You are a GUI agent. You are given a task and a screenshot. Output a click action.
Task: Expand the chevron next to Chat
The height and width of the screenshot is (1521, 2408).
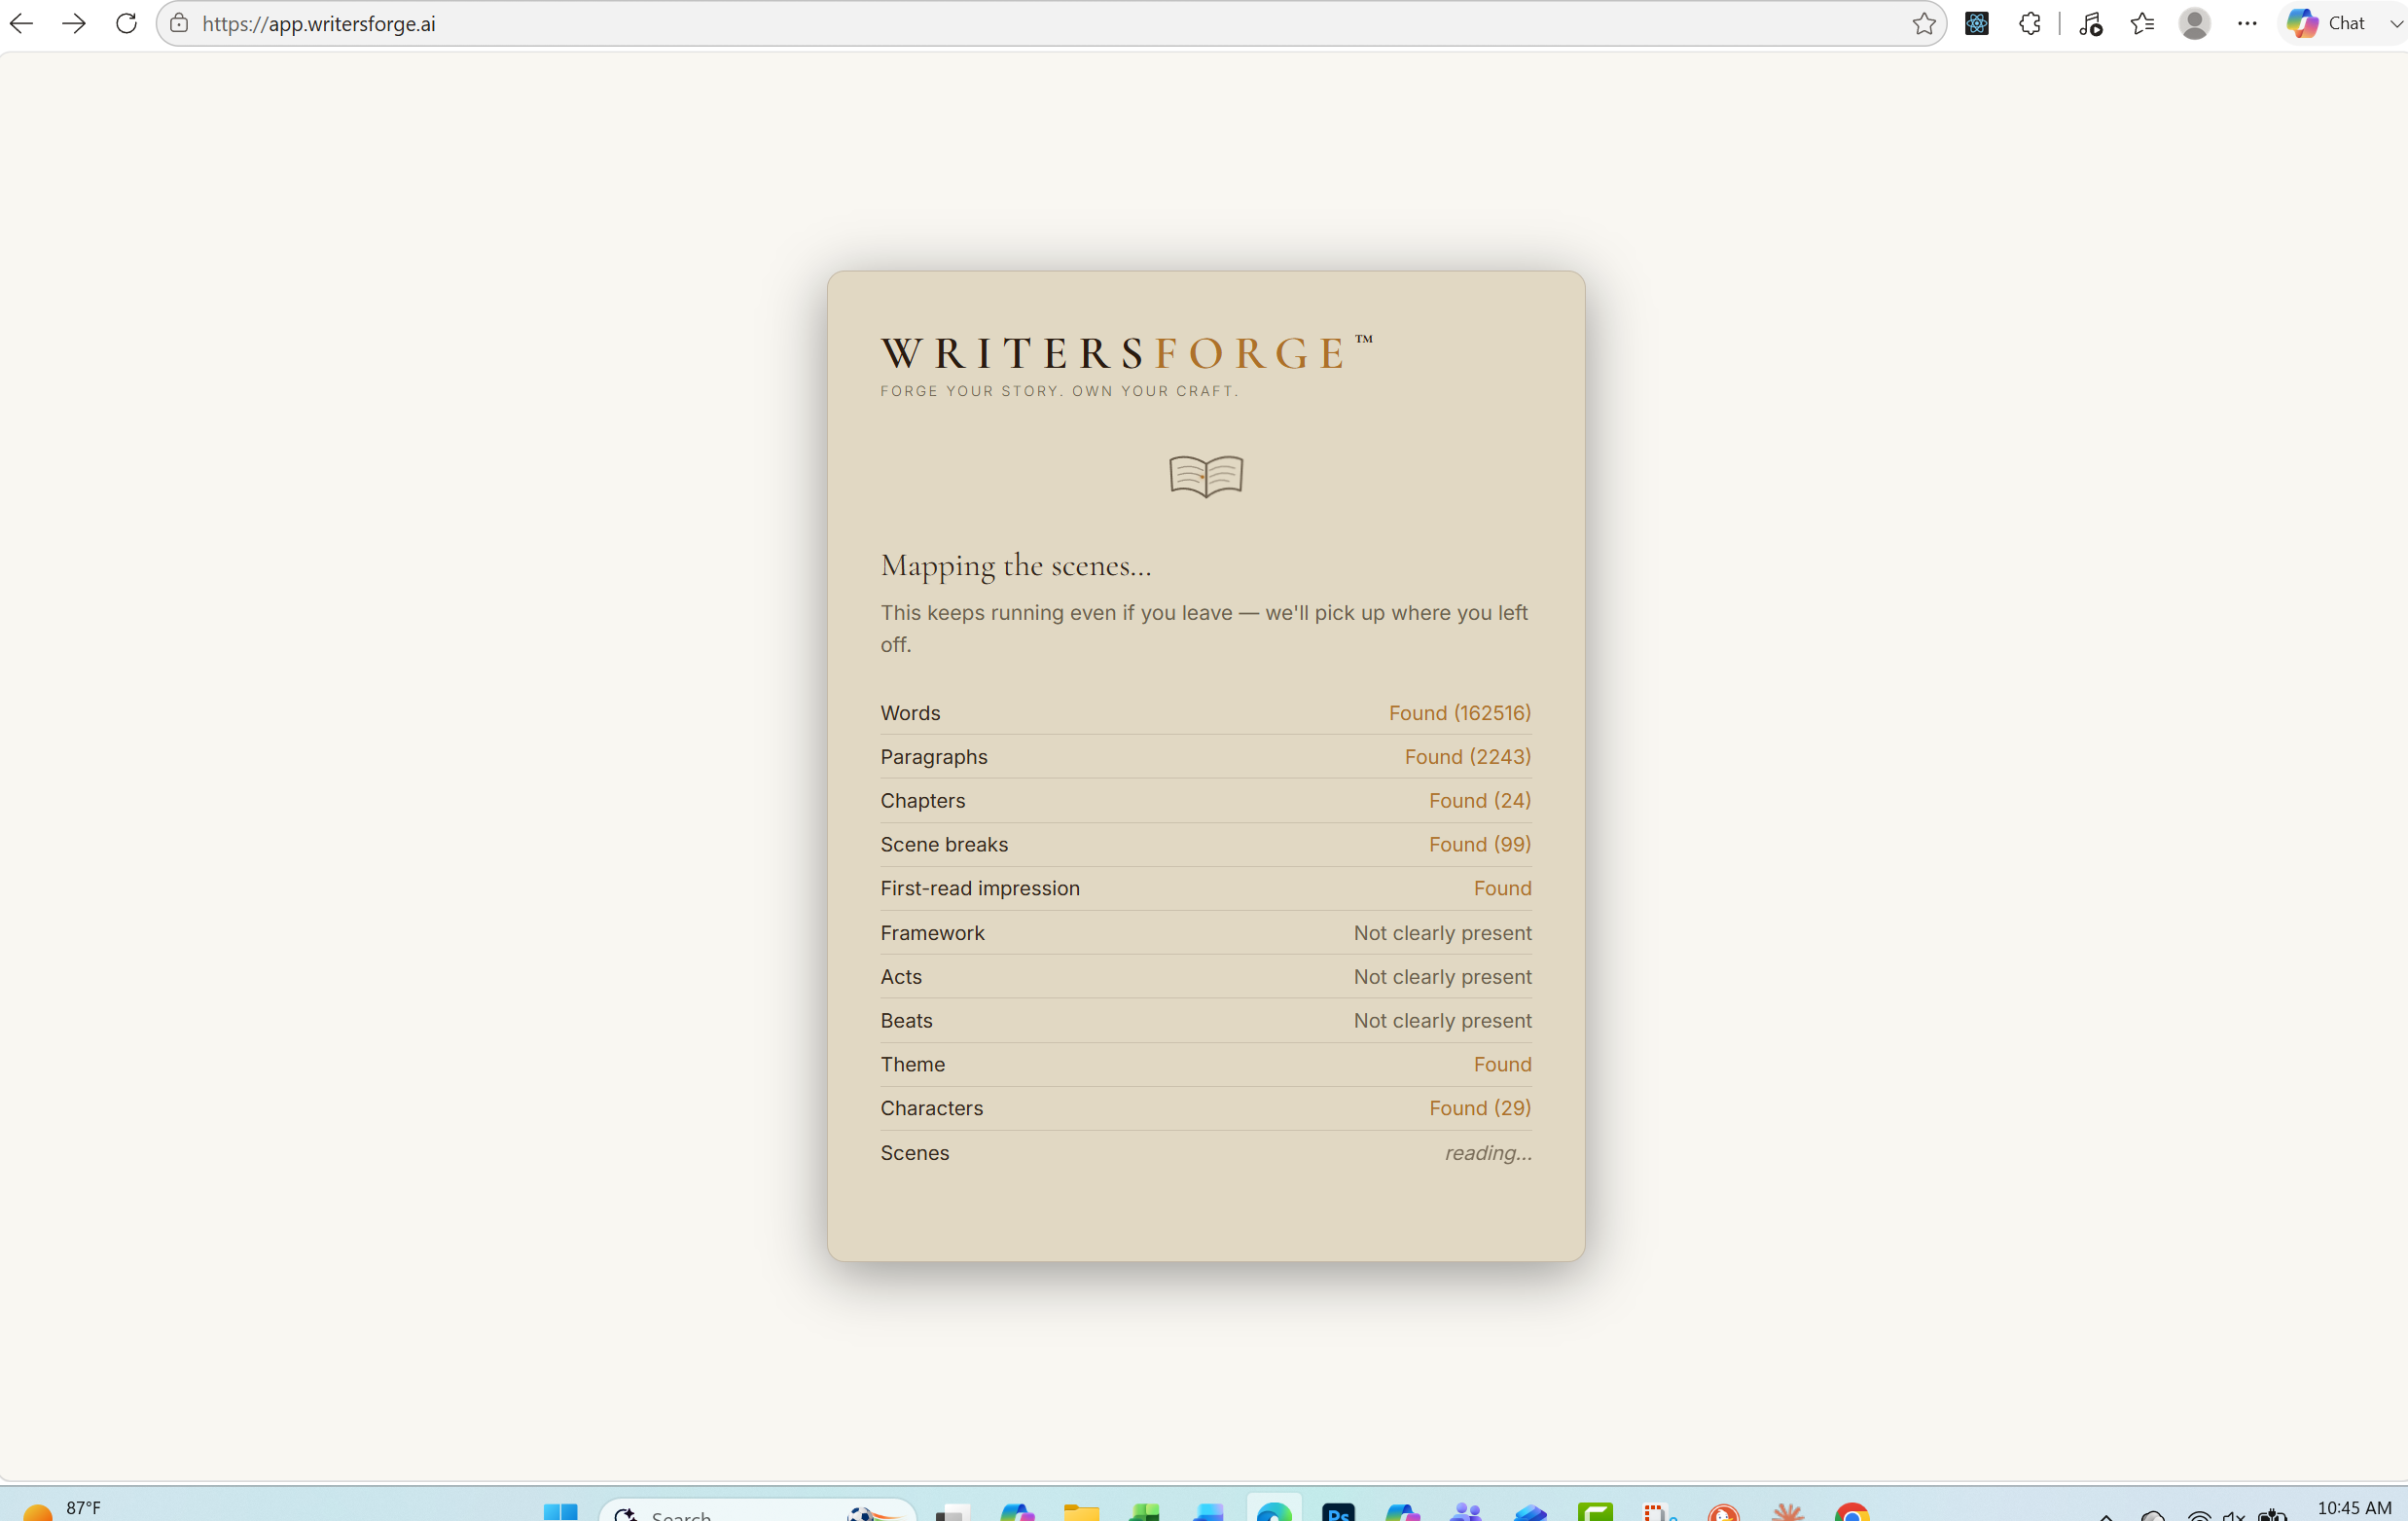[x=2396, y=23]
